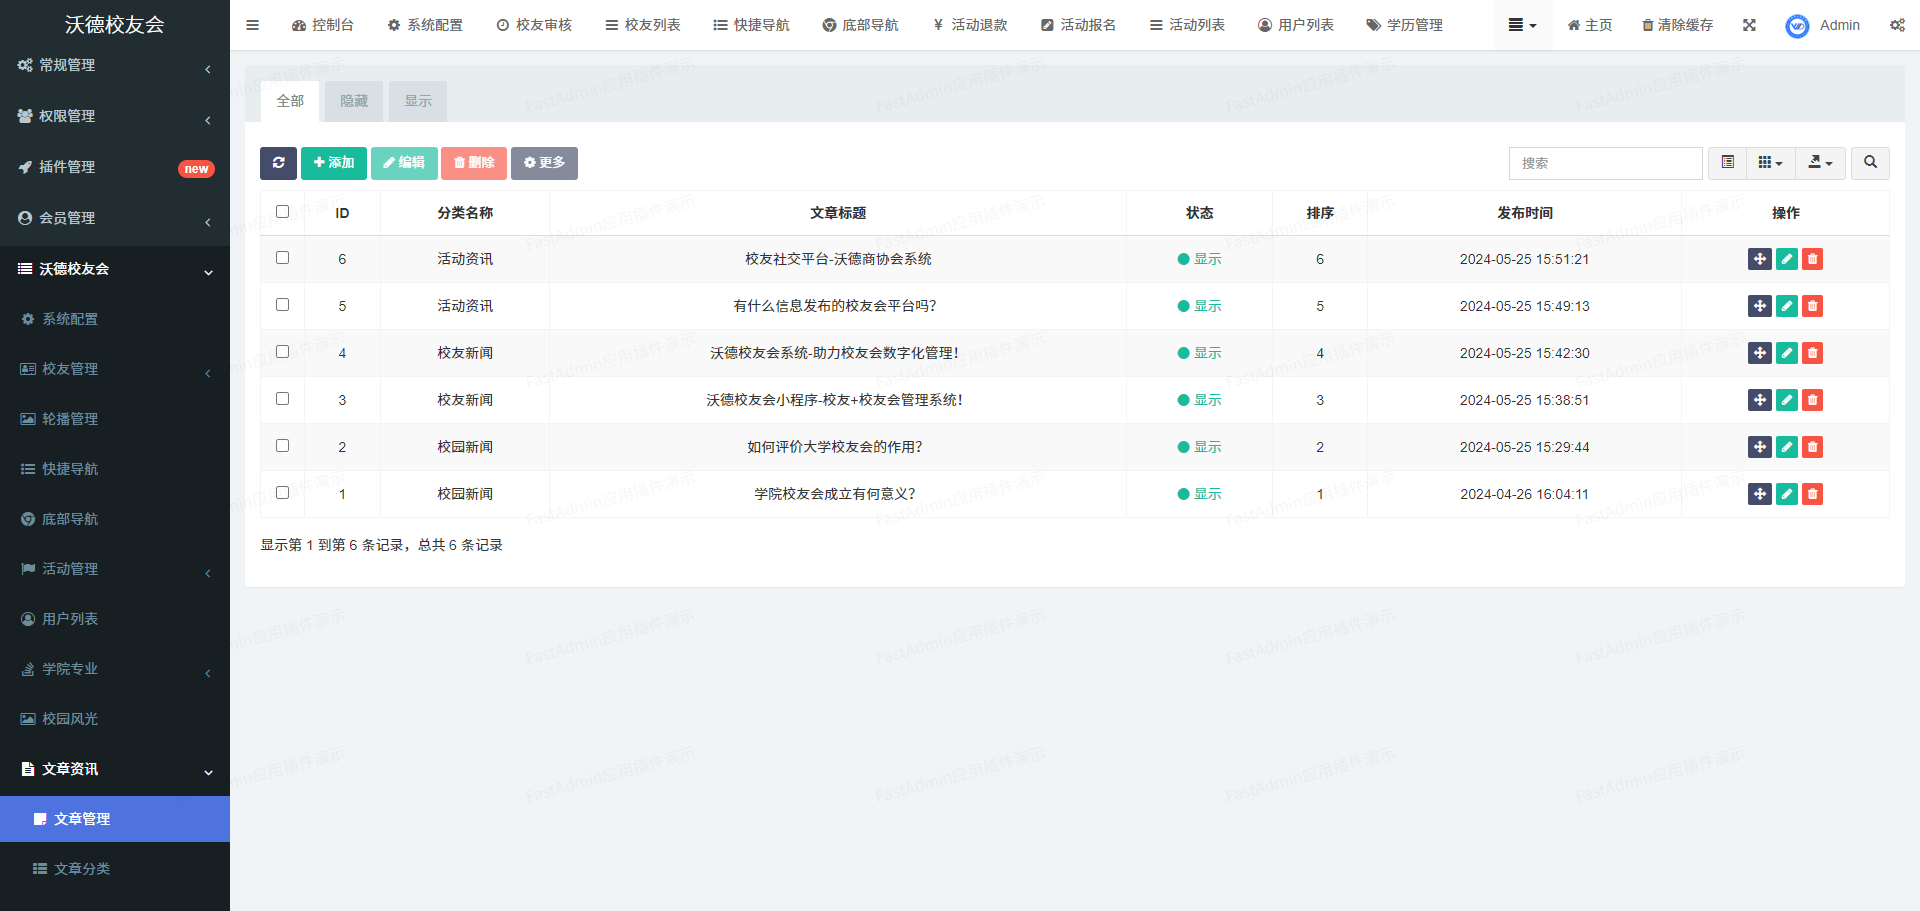Toggle 显示 status of article ID 6
The width and height of the screenshot is (1920, 911).
pos(1199,259)
